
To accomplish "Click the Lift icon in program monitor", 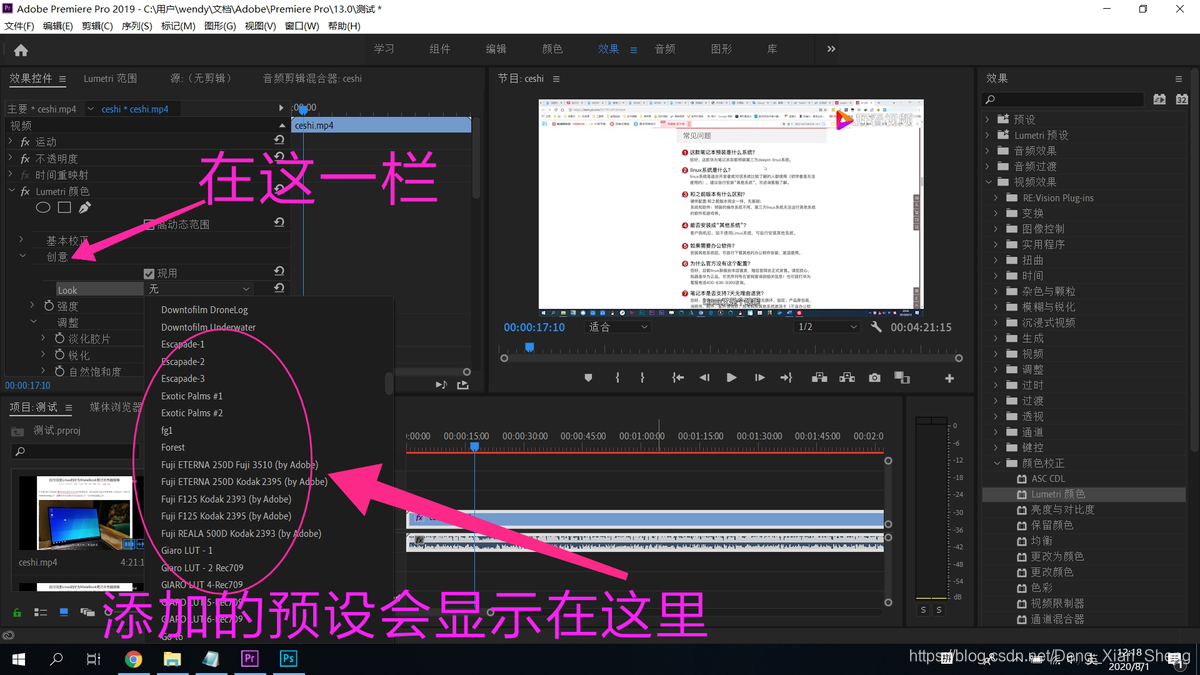I will click(819, 378).
